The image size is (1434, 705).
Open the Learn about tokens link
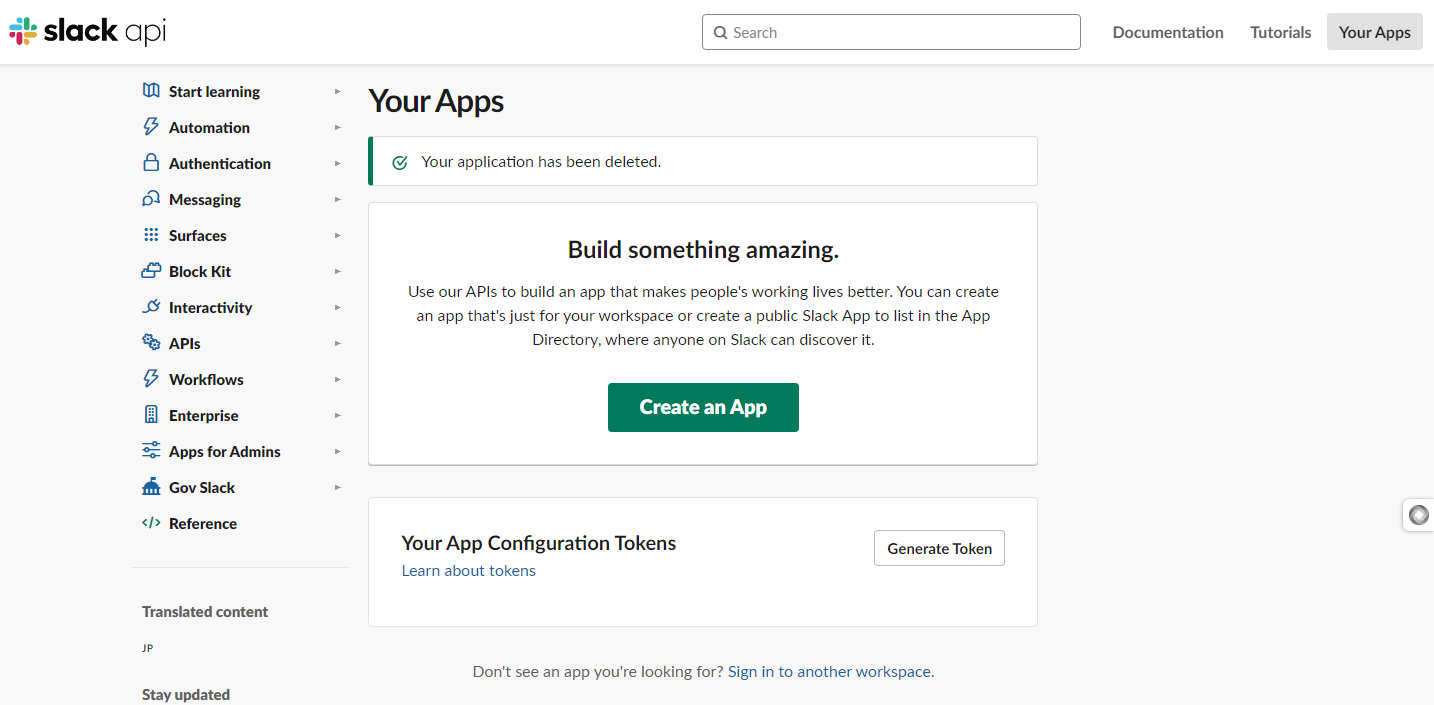tap(468, 571)
